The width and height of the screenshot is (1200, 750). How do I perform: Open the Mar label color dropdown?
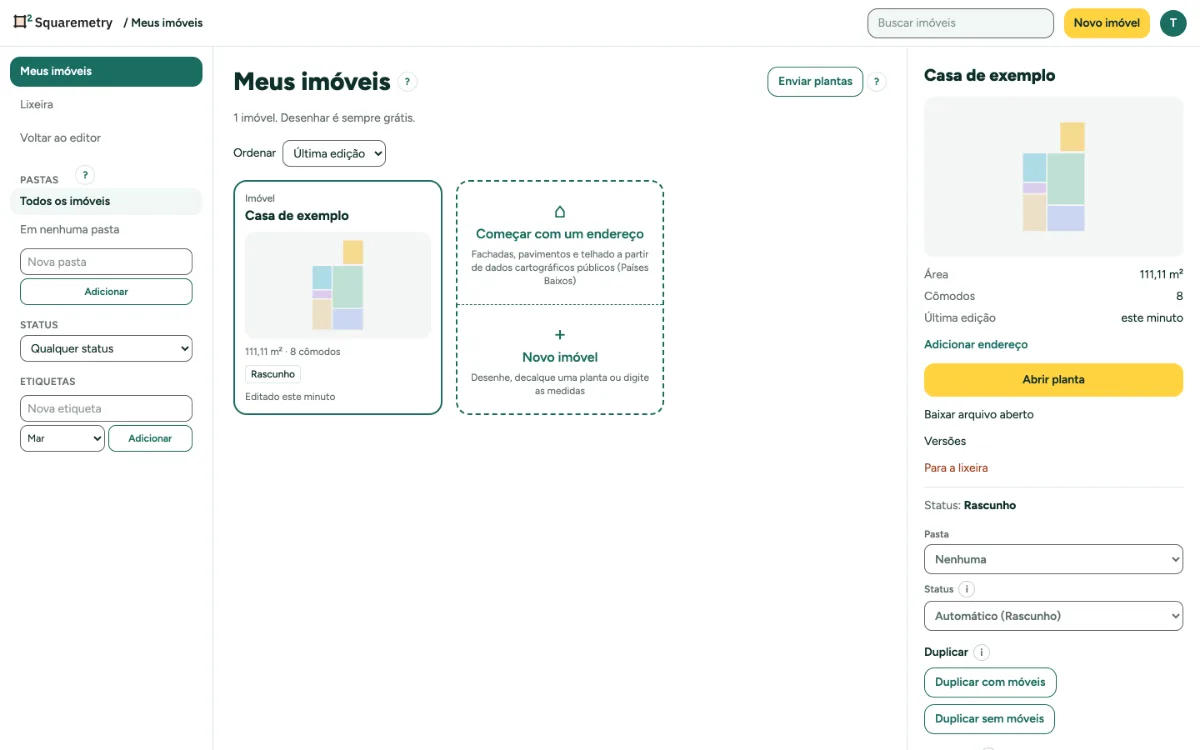(62, 438)
